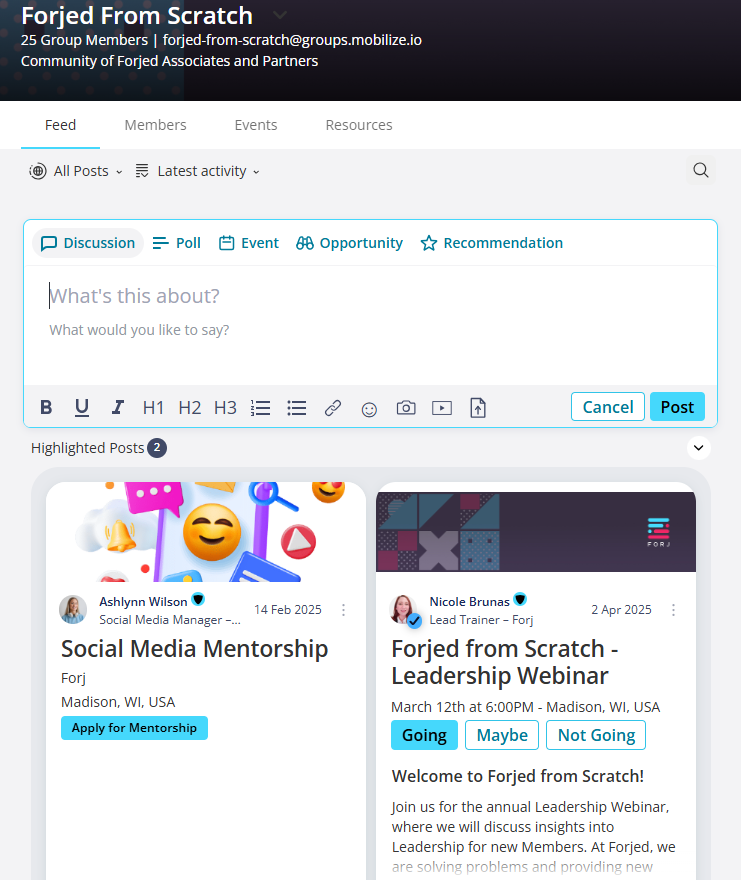The height and width of the screenshot is (880, 741).
Task: Apply underline formatting in the editor
Action: (x=82, y=407)
